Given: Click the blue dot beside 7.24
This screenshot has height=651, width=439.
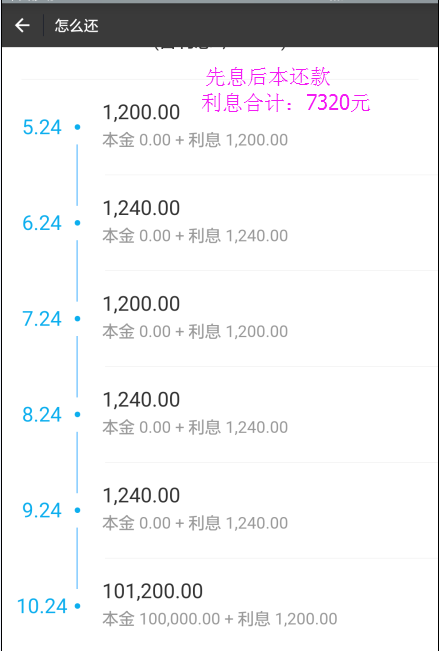Looking at the screenshot, I should pyautogui.click(x=77, y=319).
